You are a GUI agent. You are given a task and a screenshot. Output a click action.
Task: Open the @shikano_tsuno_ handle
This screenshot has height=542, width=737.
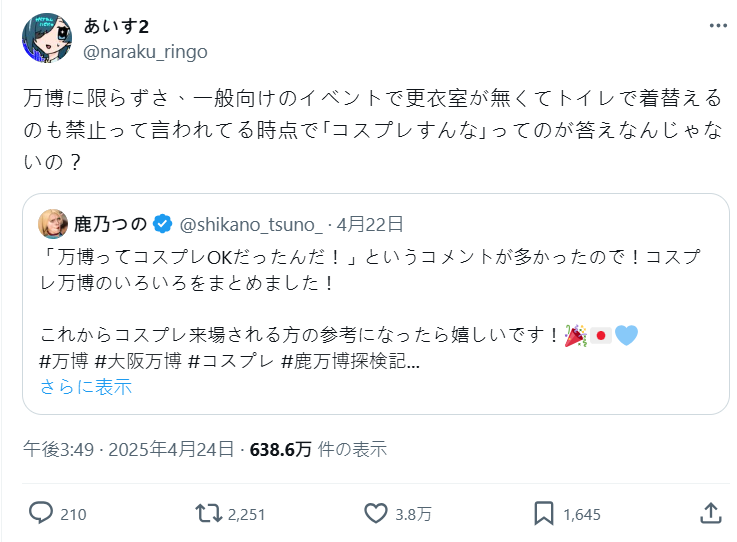tap(252, 223)
